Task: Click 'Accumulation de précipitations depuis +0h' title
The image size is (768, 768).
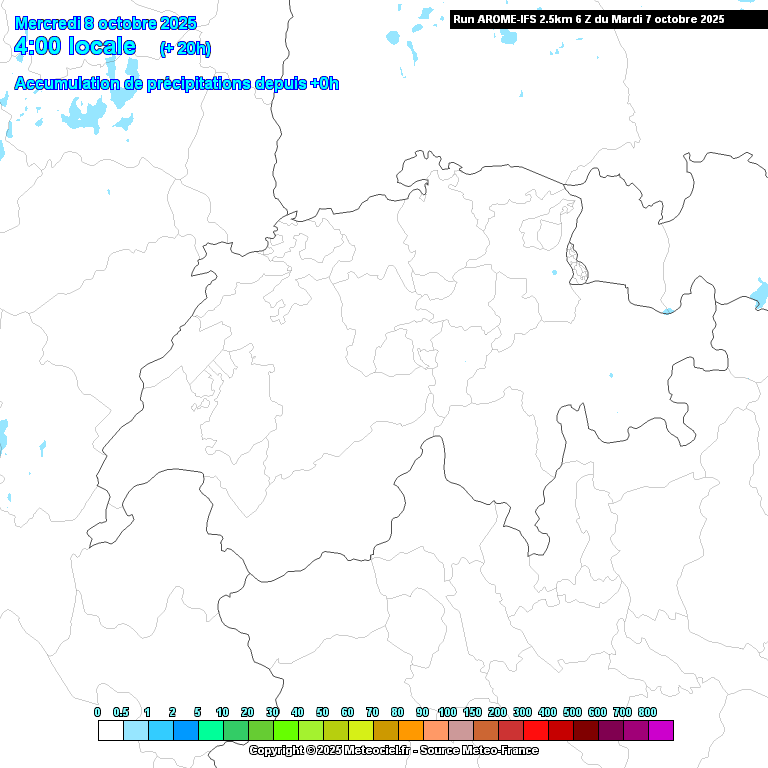Action: 177,84
